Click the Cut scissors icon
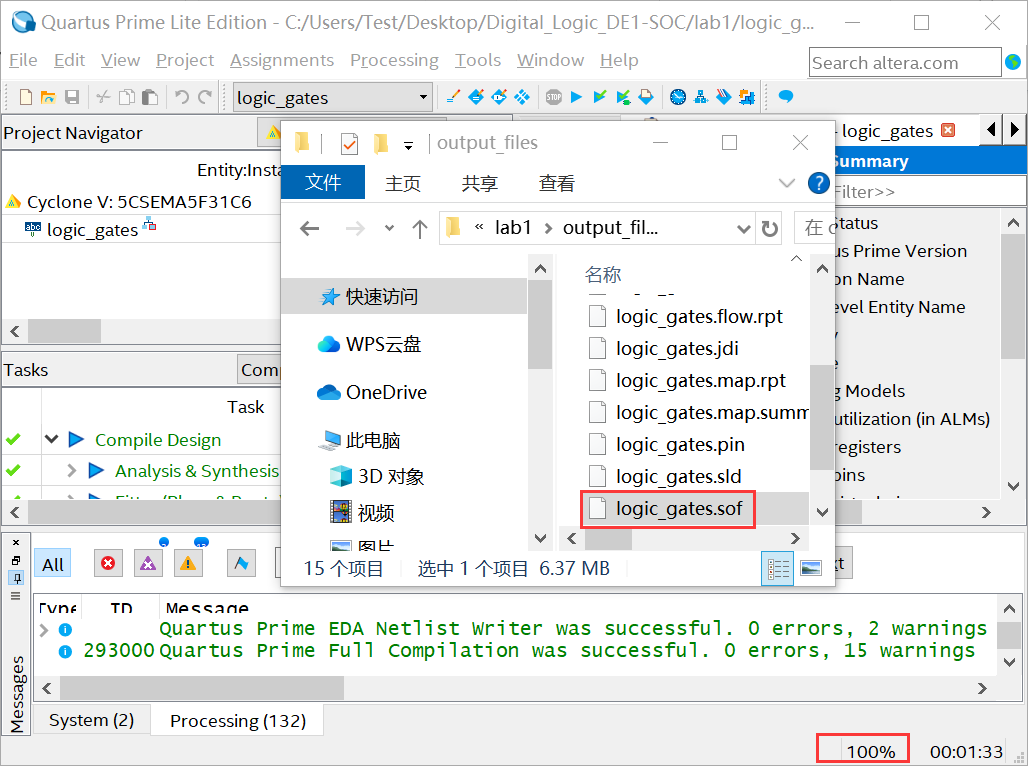The width and height of the screenshot is (1028, 766). 104,97
